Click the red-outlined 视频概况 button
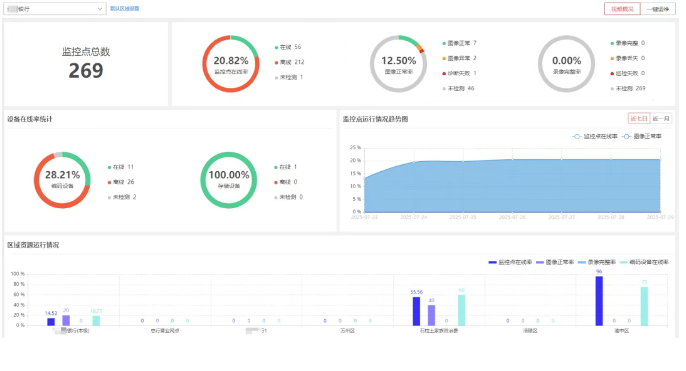 622,9
